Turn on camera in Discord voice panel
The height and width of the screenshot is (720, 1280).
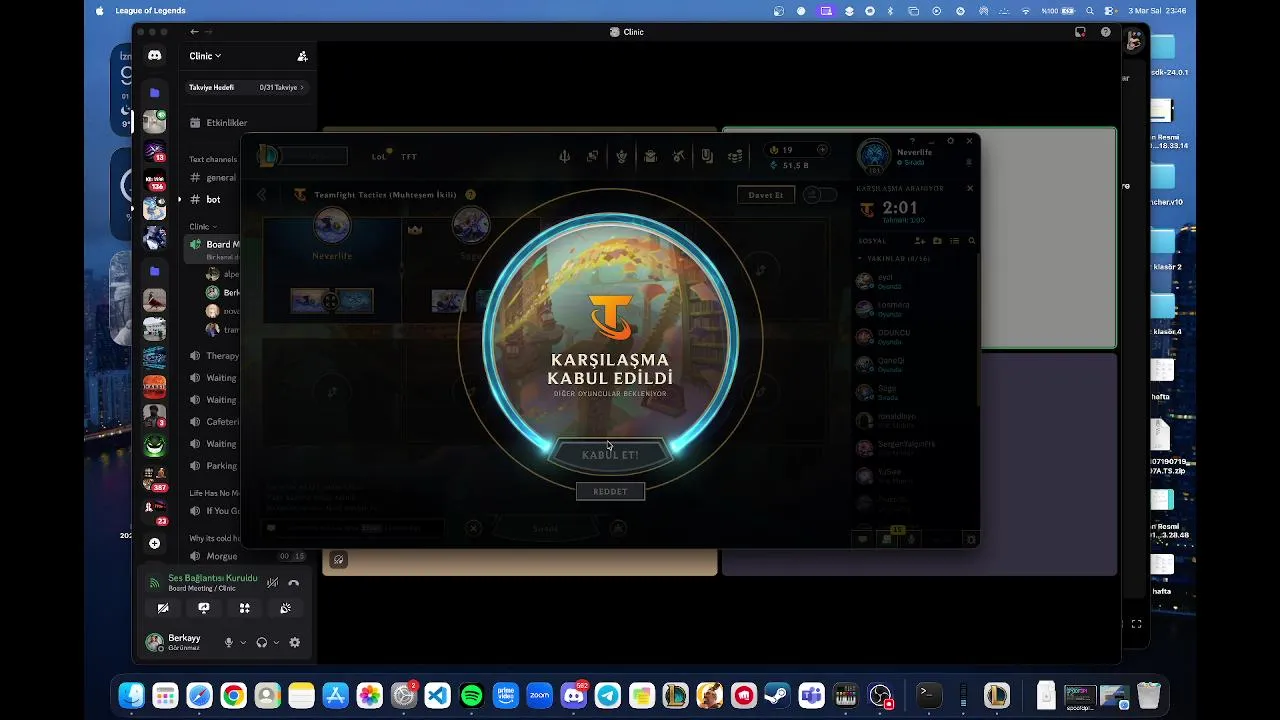(x=163, y=608)
